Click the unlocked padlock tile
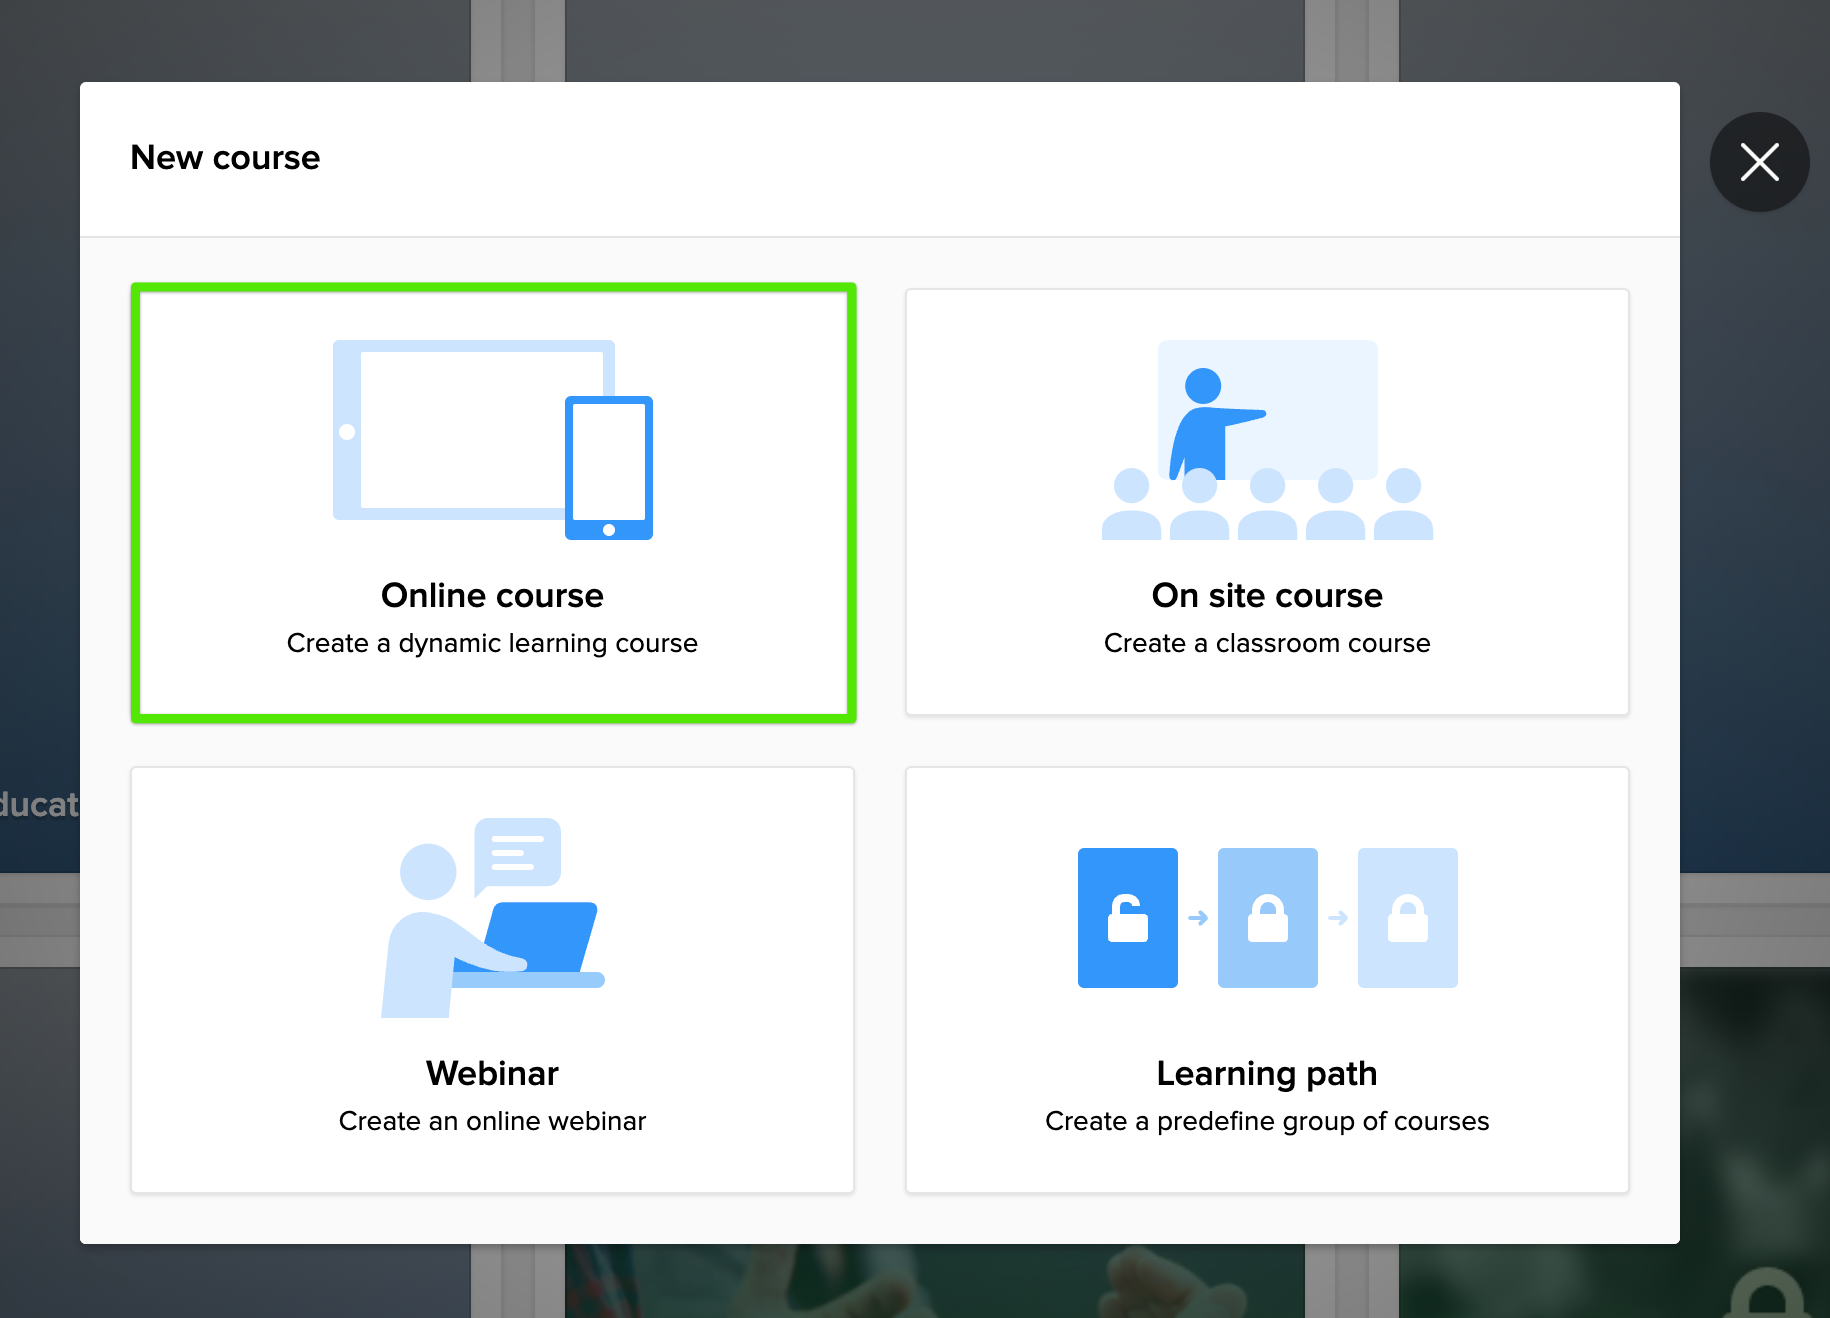The width and height of the screenshot is (1830, 1318). 1127,917
